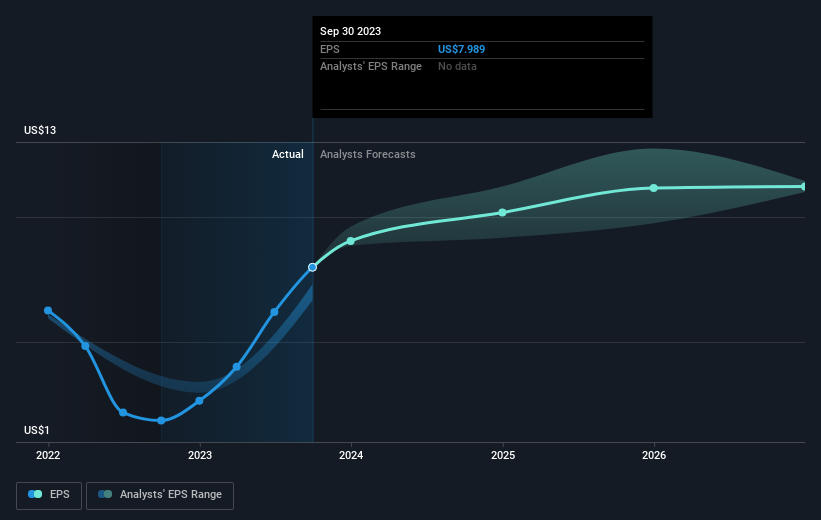821x520 pixels.
Task: Click the lowest EPS data point near late 2022
Action: 161,421
